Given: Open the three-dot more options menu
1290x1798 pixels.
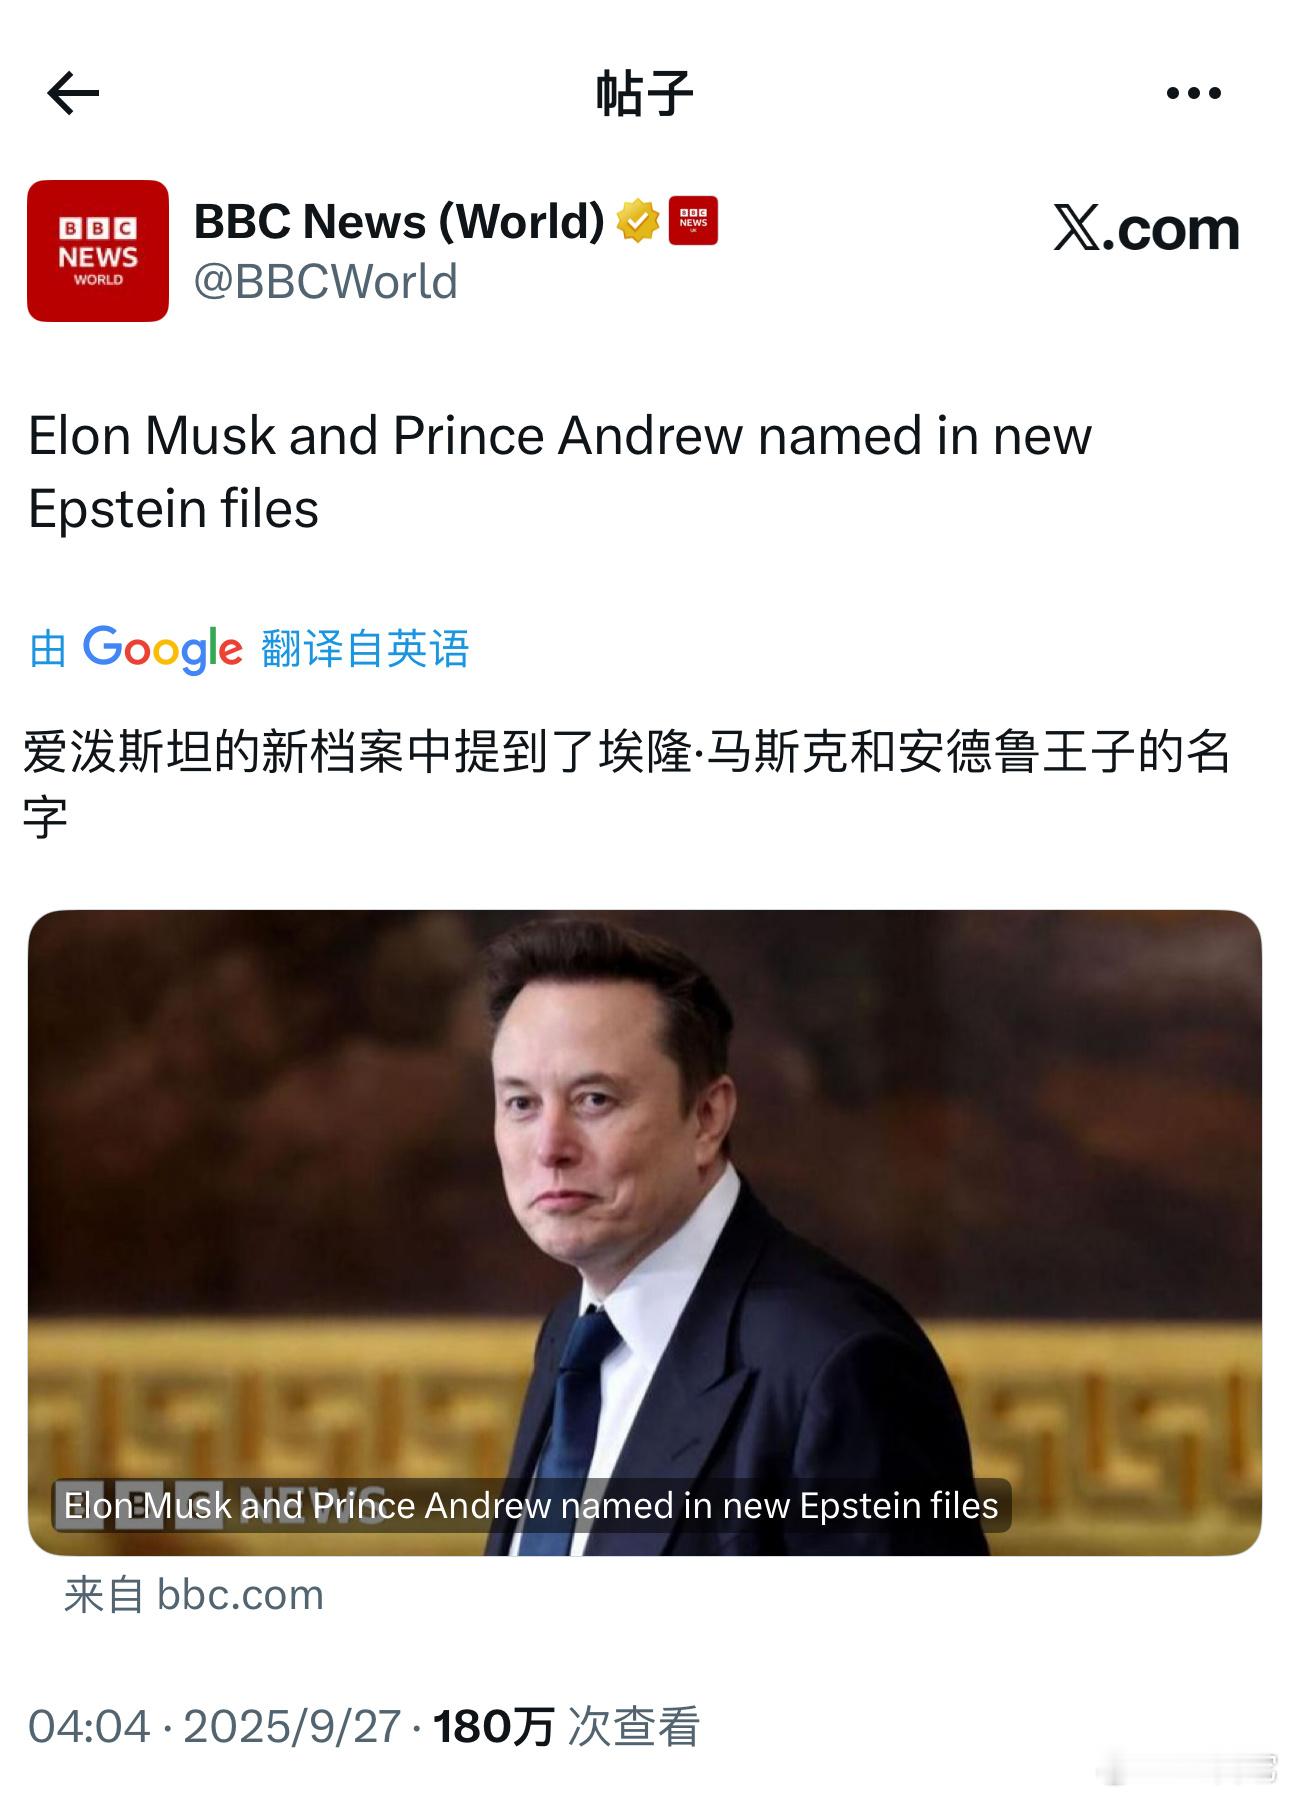Looking at the screenshot, I should pos(1193,93).
